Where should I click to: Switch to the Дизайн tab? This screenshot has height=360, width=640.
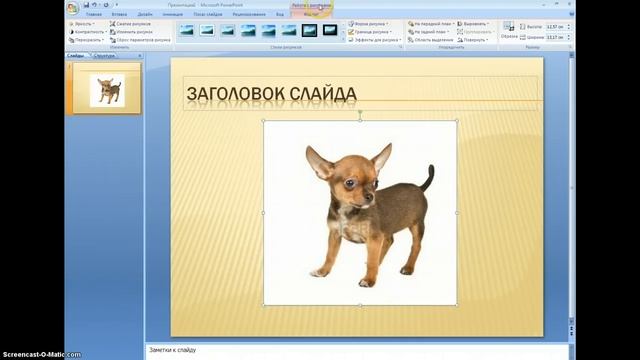(145, 14)
